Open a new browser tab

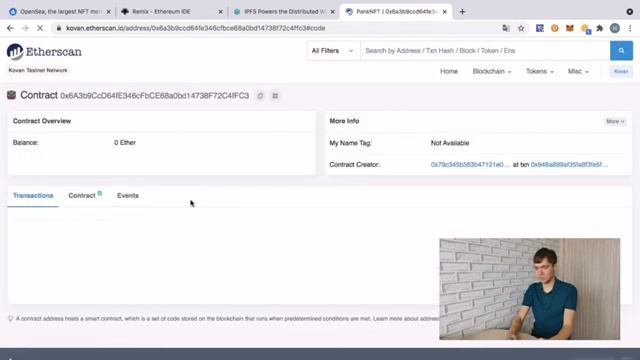(462, 12)
